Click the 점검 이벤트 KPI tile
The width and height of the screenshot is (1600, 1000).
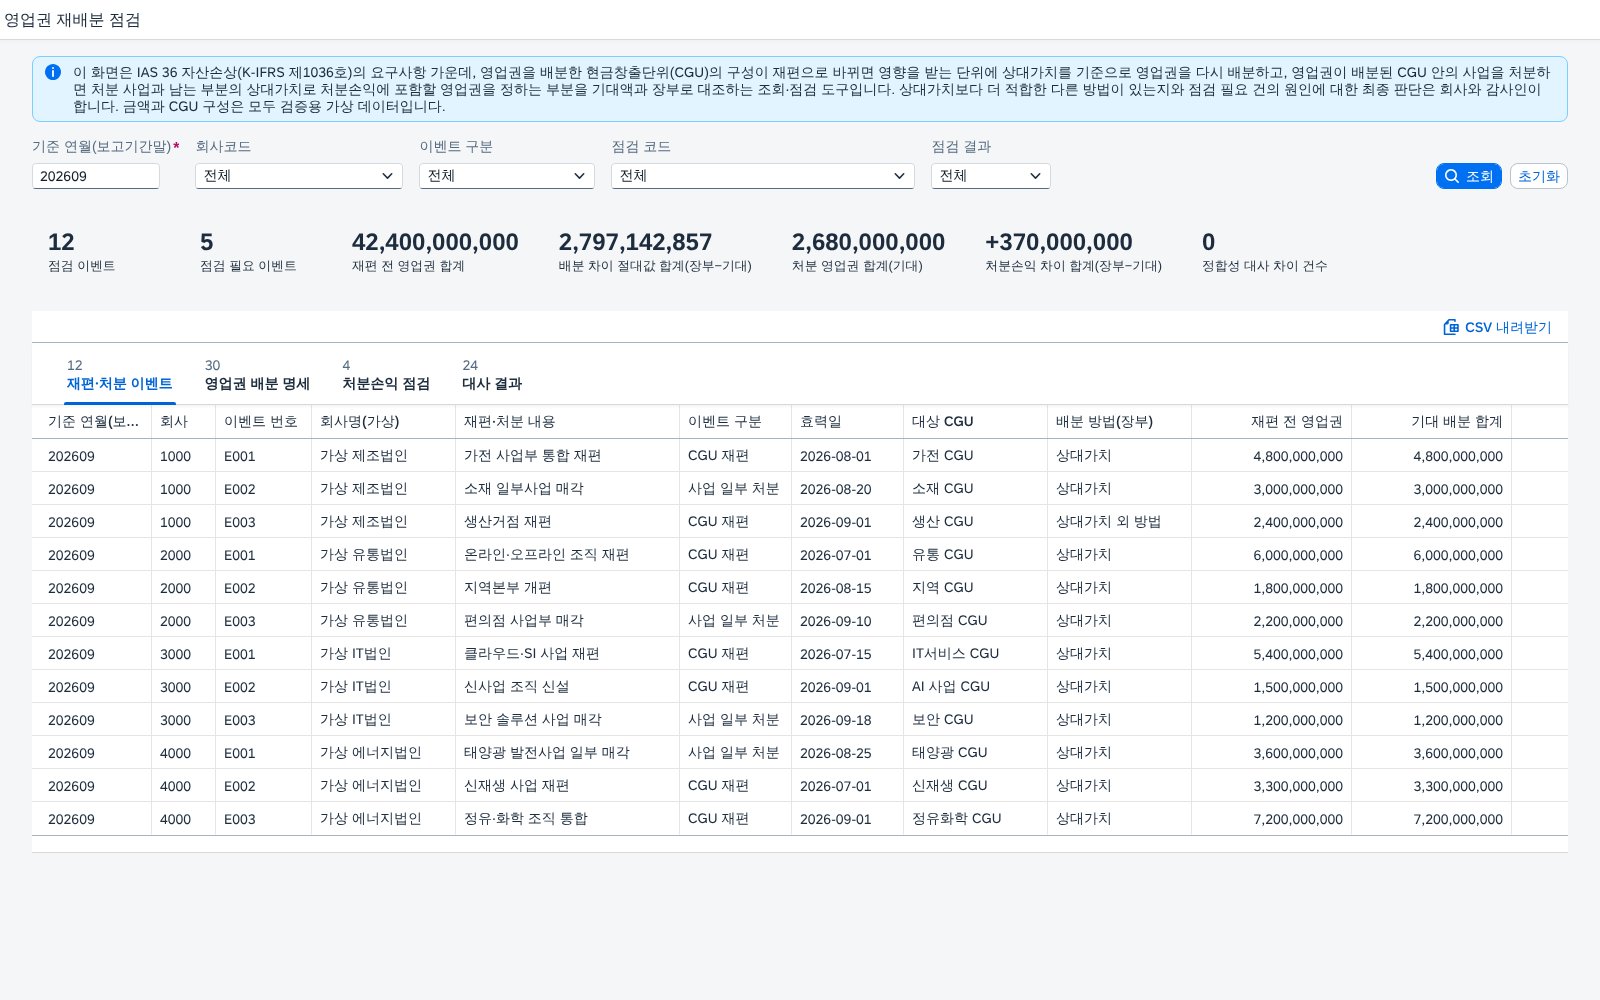point(81,252)
